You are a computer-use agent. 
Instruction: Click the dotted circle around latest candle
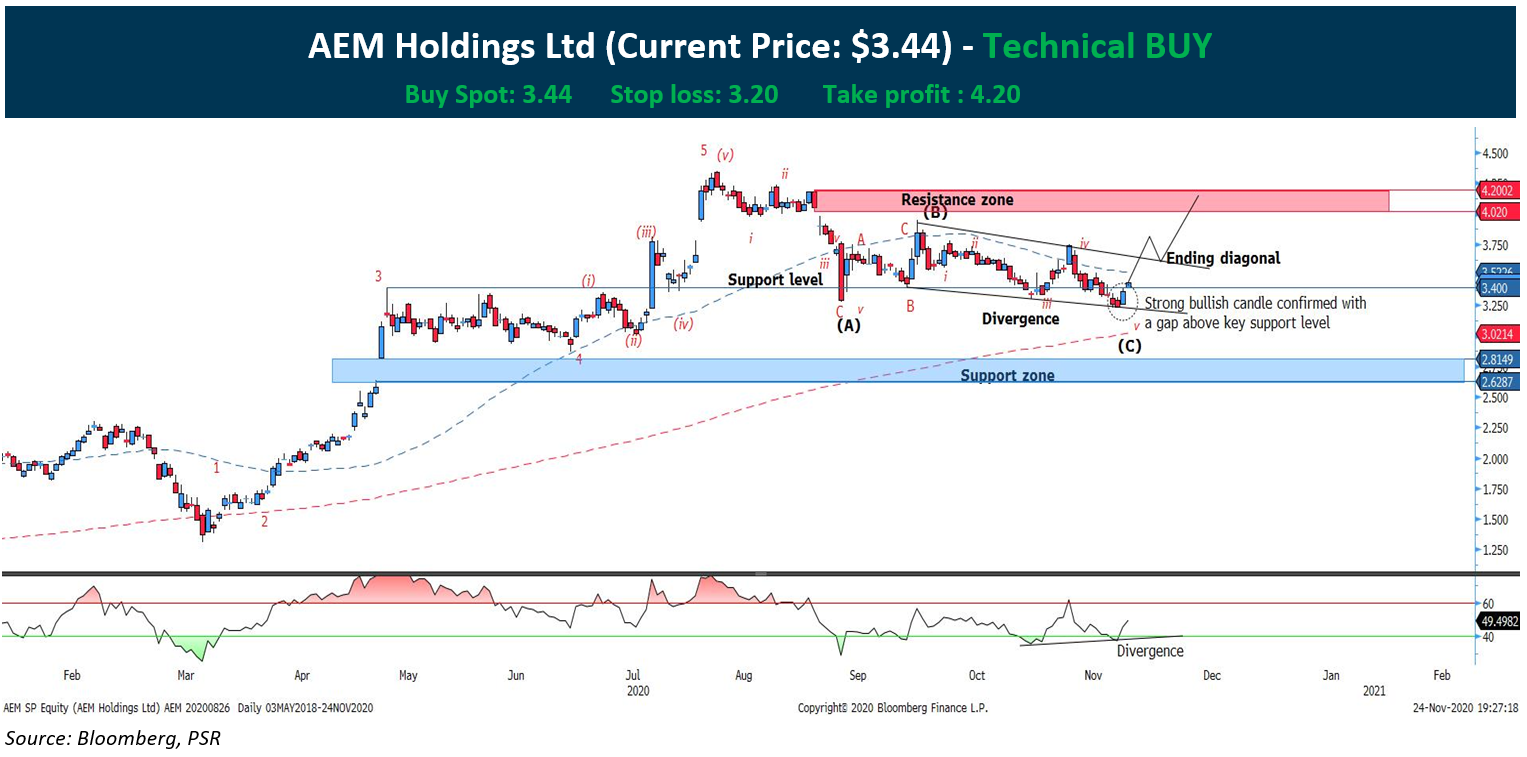coord(1123,297)
